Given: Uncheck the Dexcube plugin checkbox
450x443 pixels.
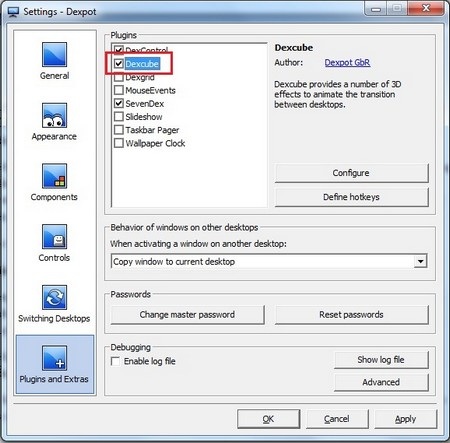Looking at the screenshot, I should click(119, 63).
